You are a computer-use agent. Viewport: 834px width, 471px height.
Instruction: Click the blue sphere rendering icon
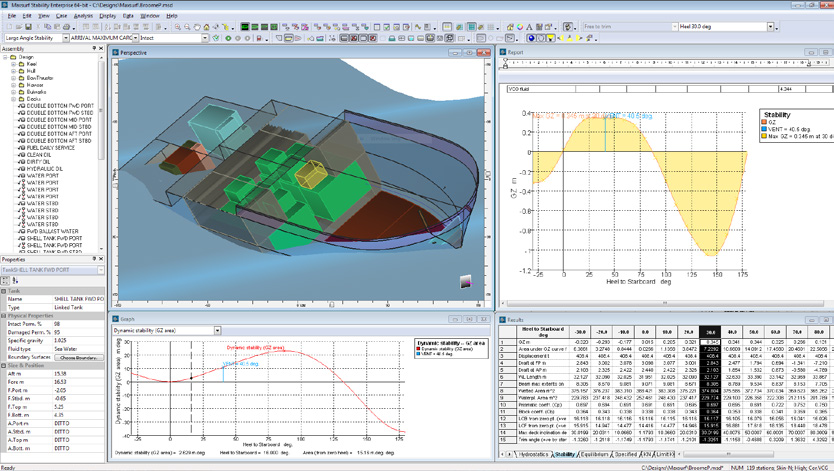(x=531, y=38)
